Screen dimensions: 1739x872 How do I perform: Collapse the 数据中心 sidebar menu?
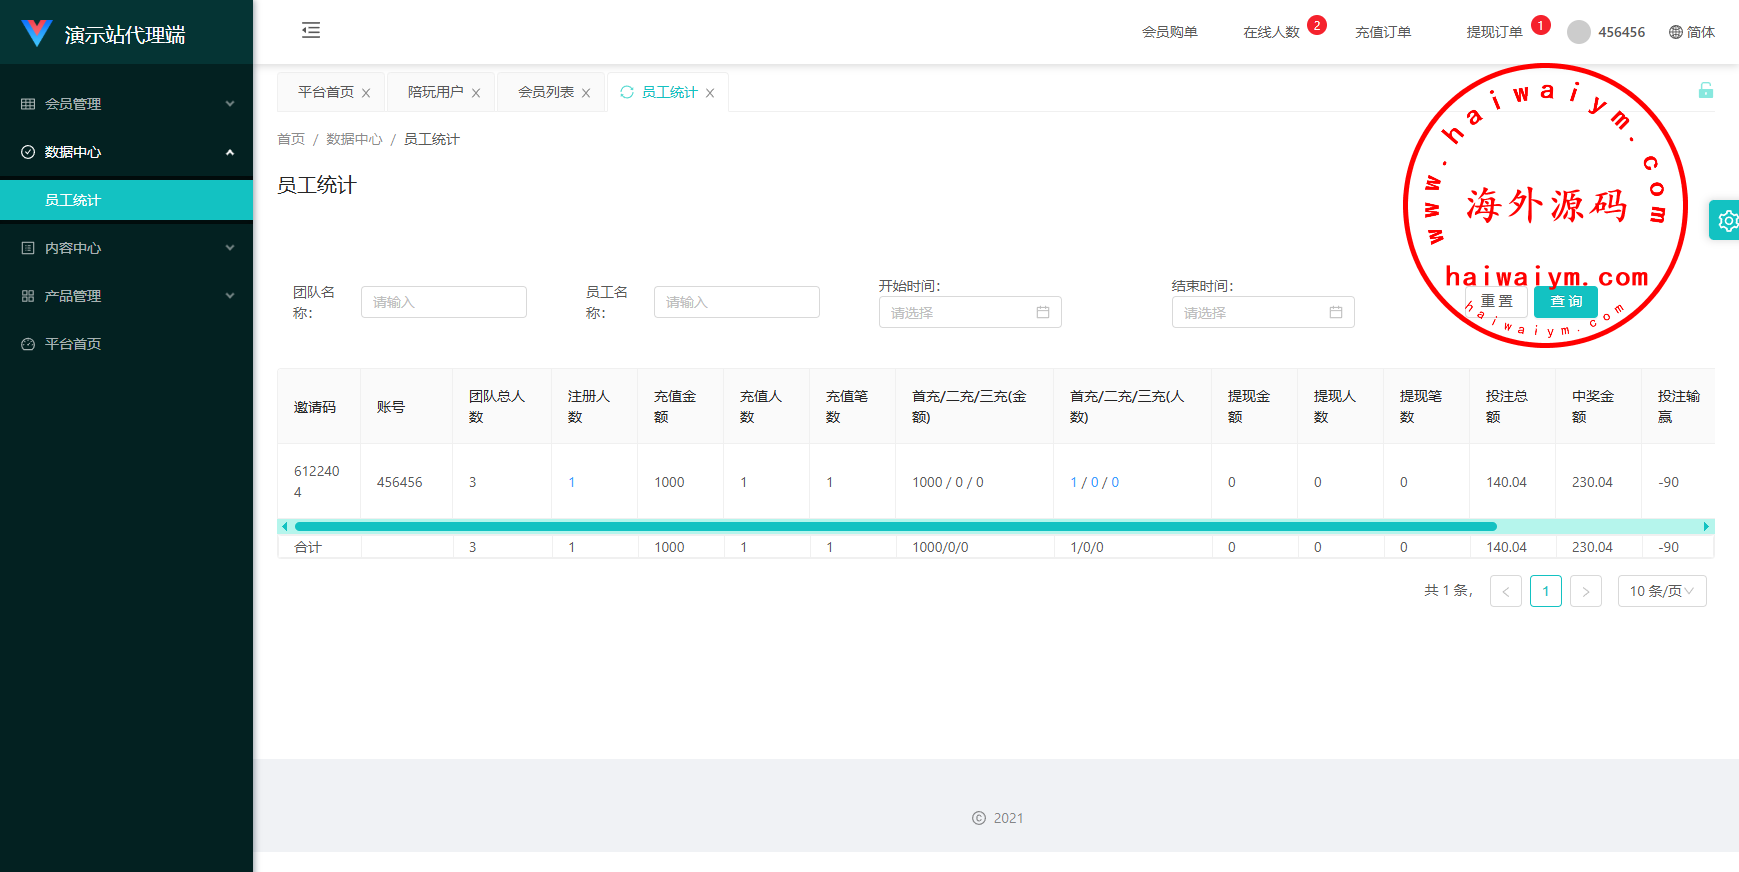pyautogui.click(x=126, y=152)
